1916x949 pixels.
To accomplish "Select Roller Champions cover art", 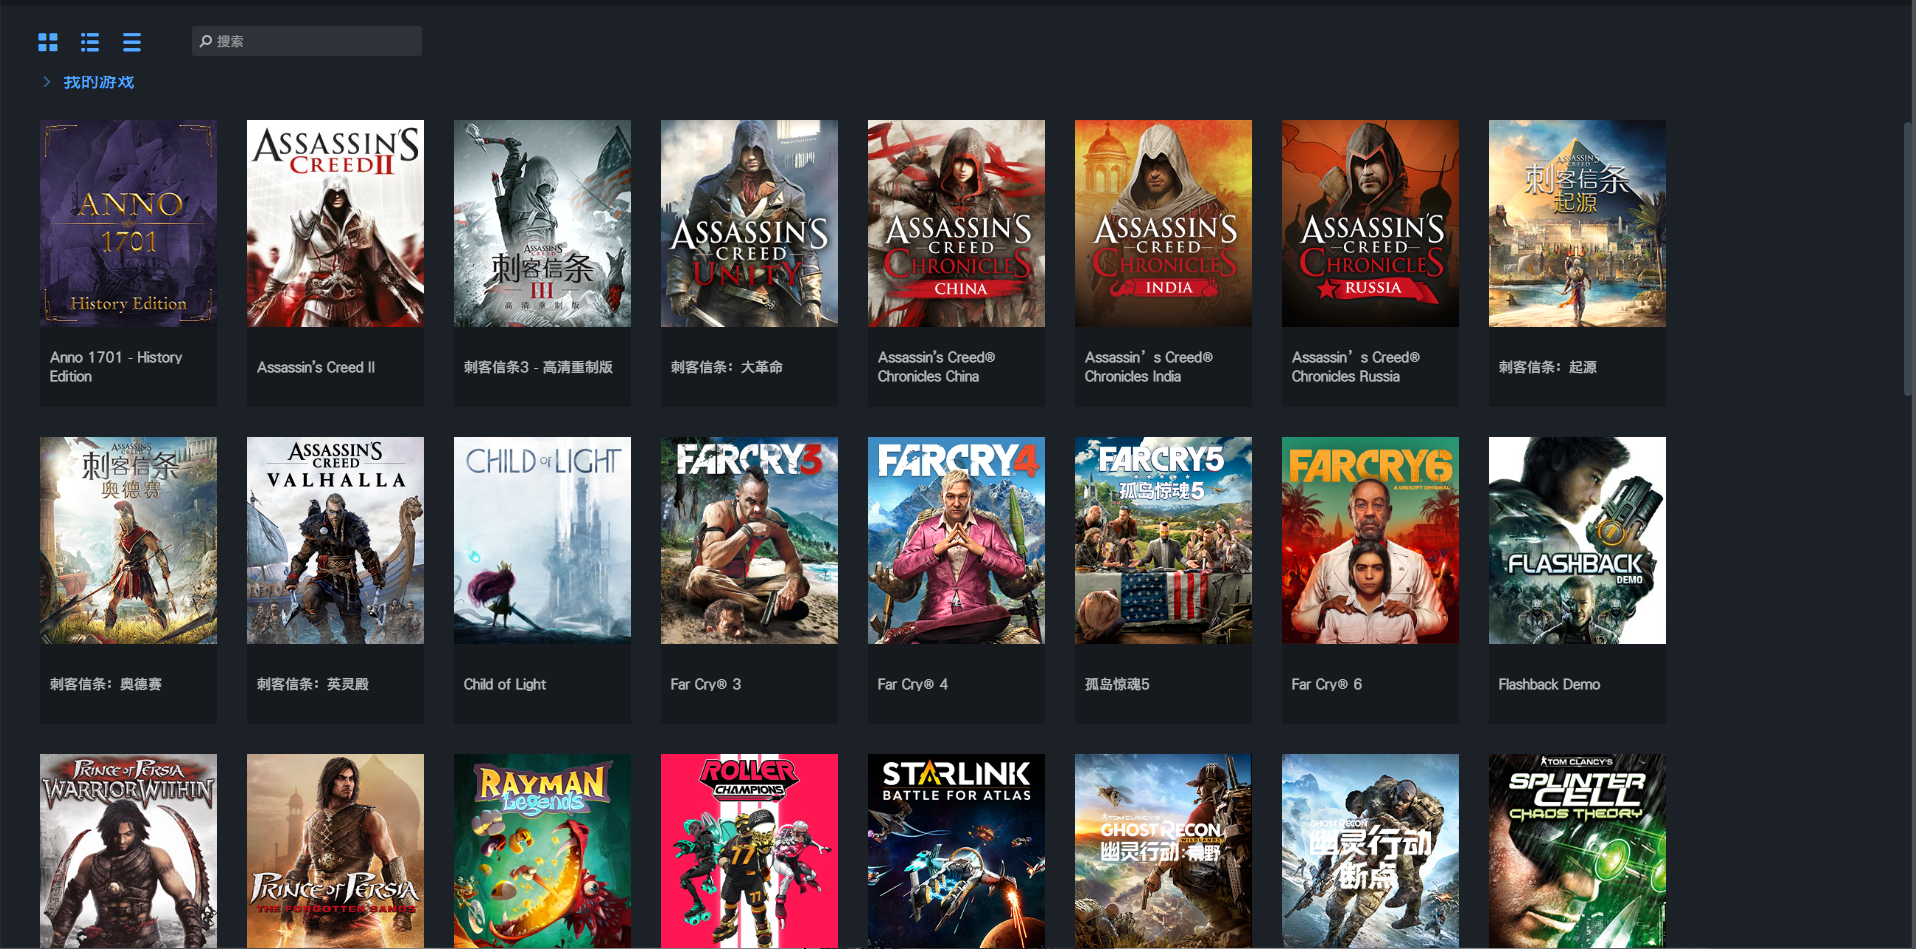I will tap(749, 851).
